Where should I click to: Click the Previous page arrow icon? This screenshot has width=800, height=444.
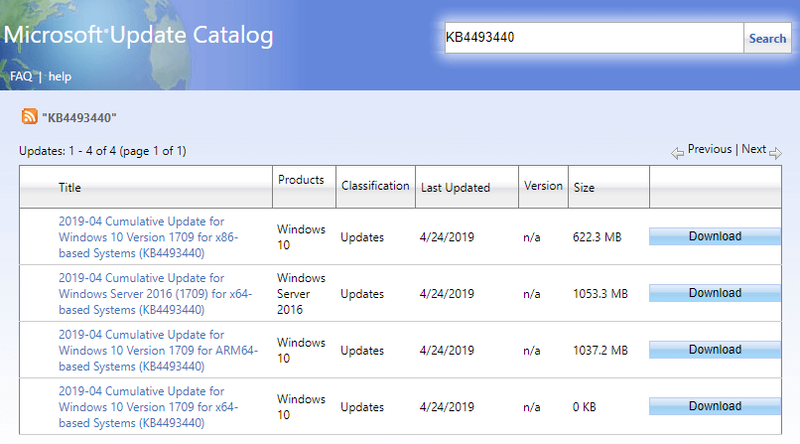tap(677, 153)
